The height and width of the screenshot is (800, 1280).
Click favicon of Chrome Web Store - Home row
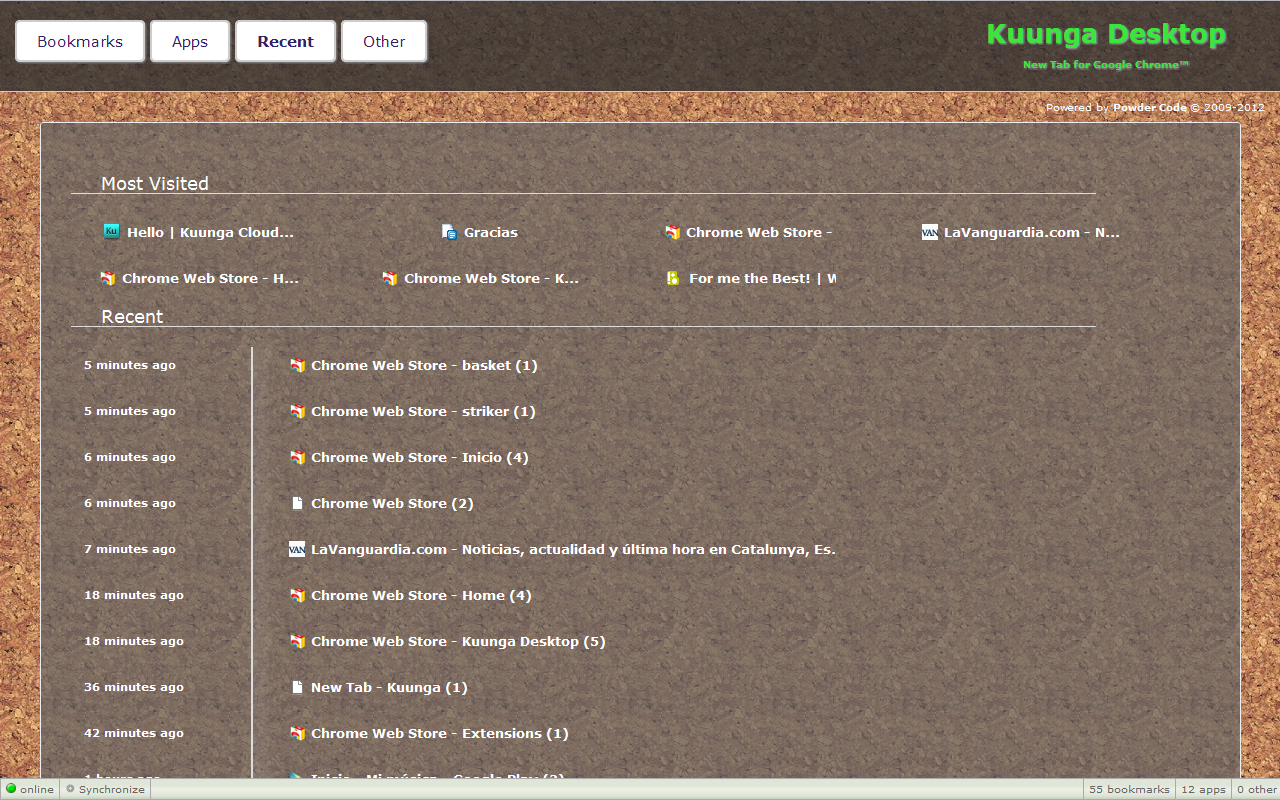(297, 595)
